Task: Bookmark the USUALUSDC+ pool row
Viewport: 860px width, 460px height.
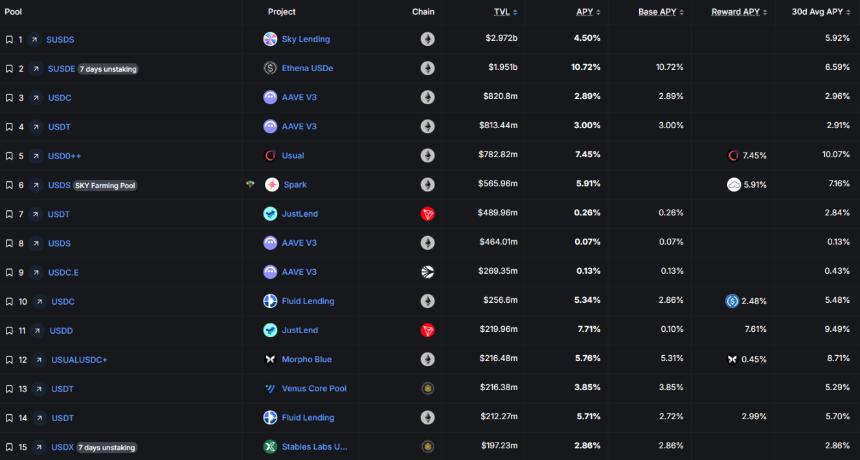Action: pos(9,360)
